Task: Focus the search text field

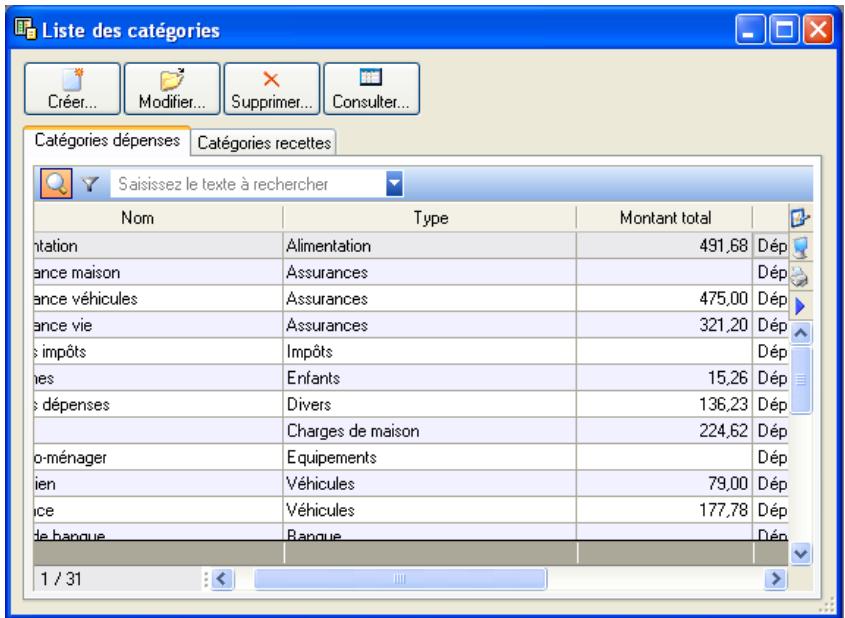Action: point(248,184)
